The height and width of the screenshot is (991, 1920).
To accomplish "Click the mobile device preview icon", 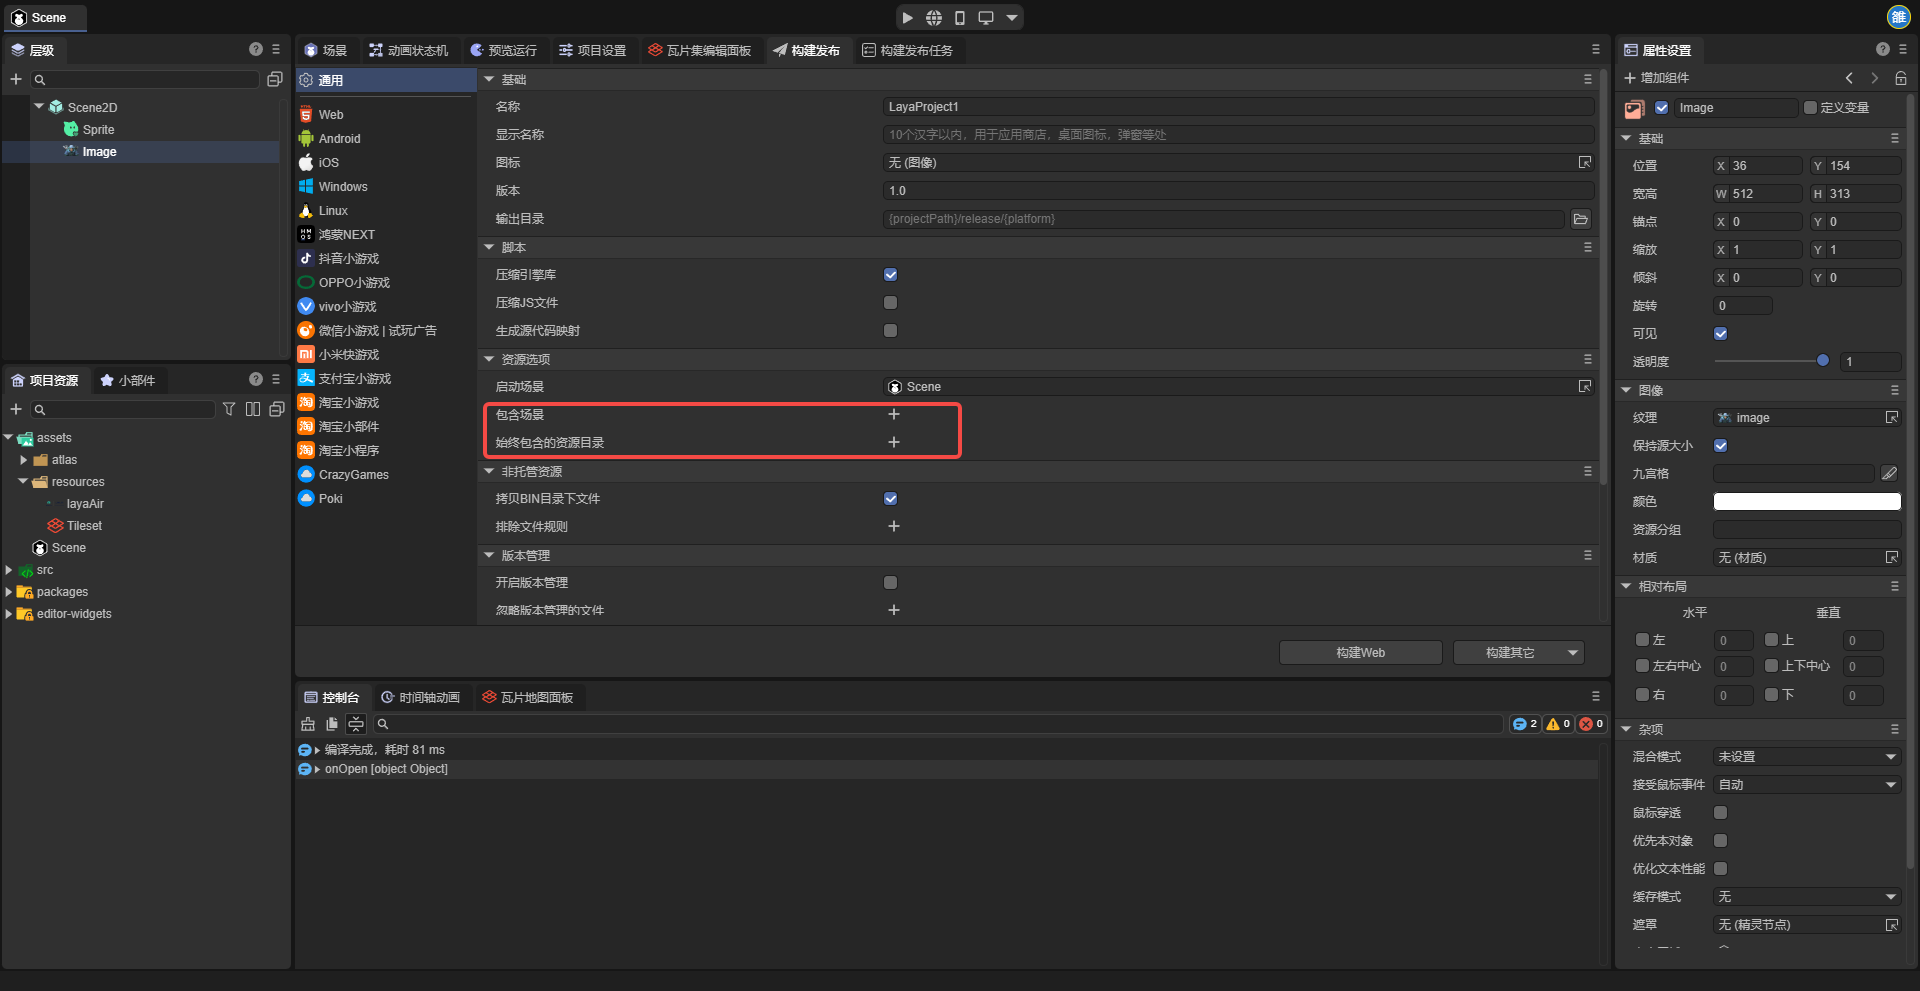I will [959, 18].
